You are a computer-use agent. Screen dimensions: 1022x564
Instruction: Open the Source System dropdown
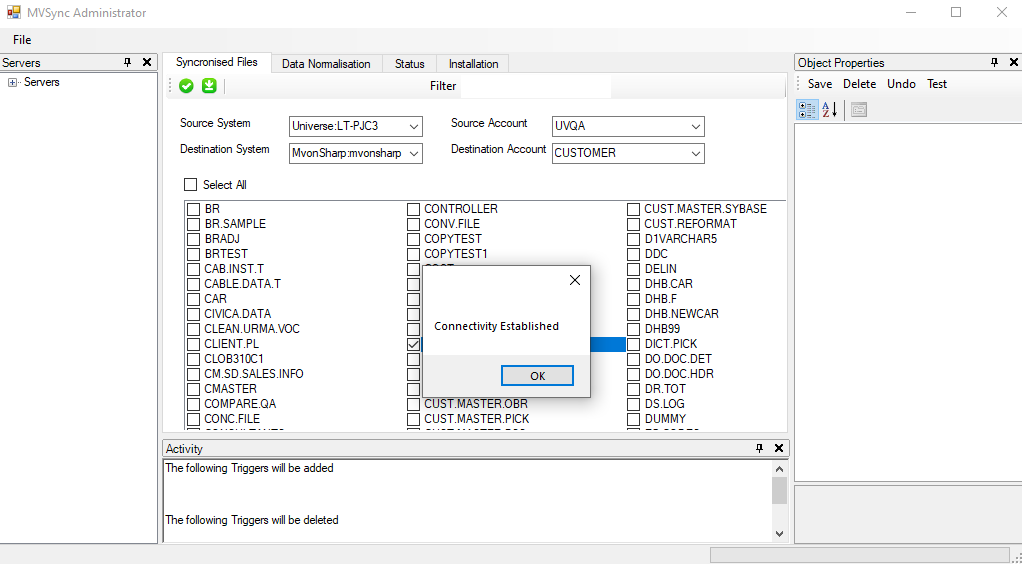coord(413,126)
